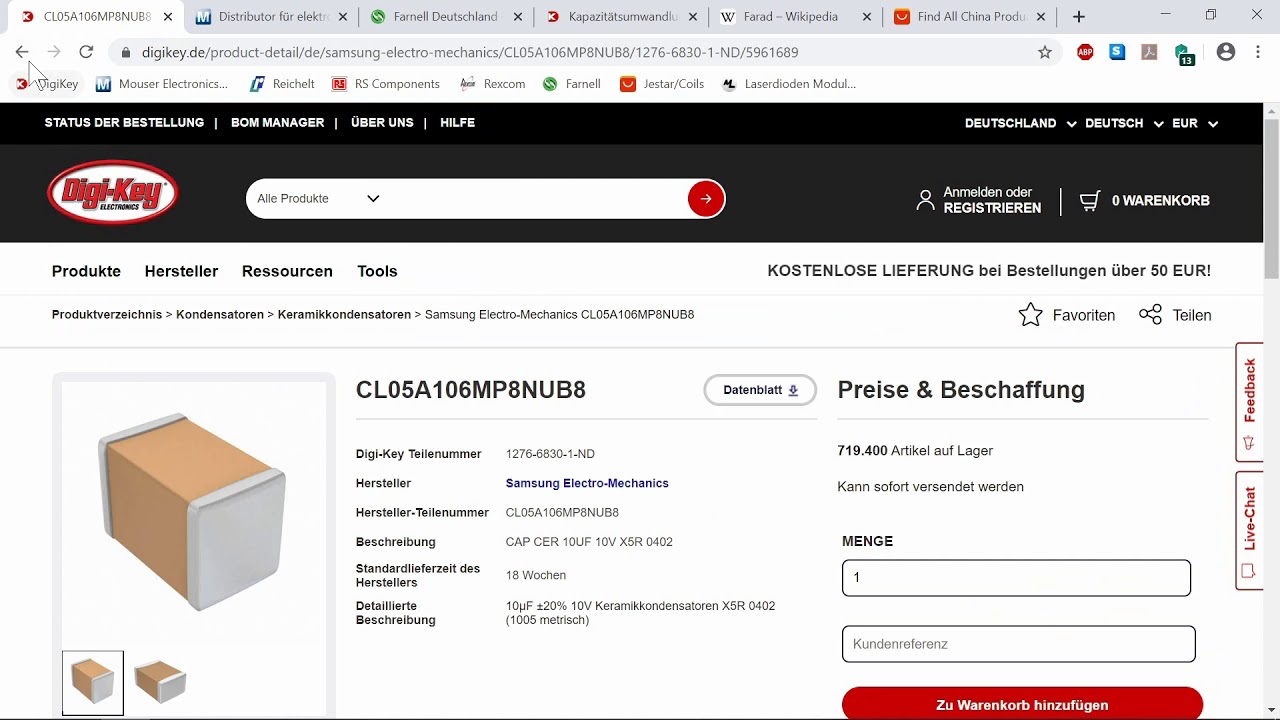Click the Favoriten star icon
The image size is (1280, 720).
pyautogui.click(x=1030, y=315)
